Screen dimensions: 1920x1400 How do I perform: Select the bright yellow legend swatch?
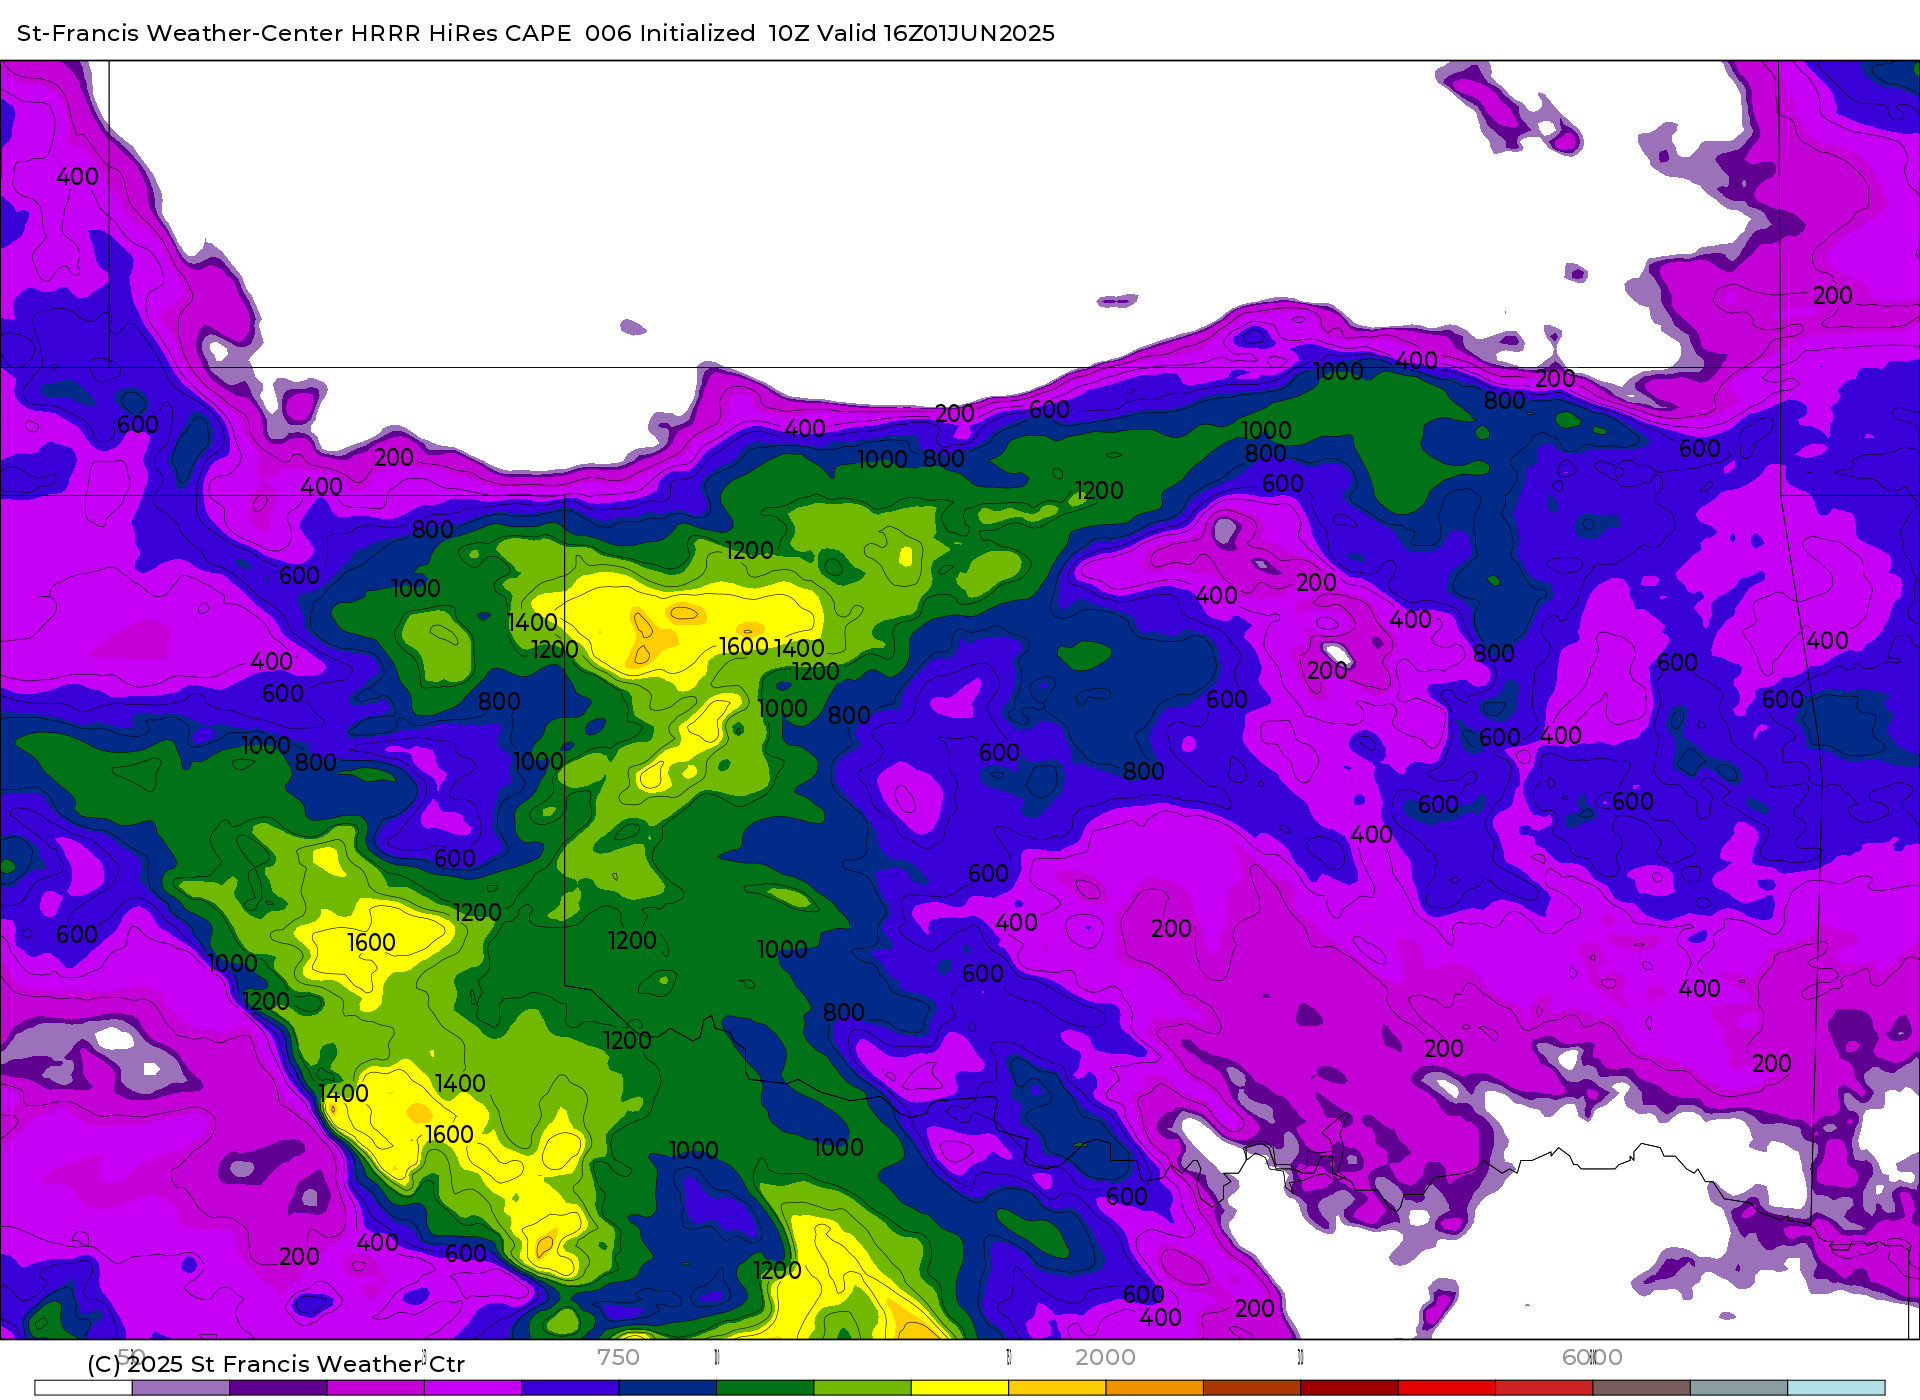tap(960, 1388)
